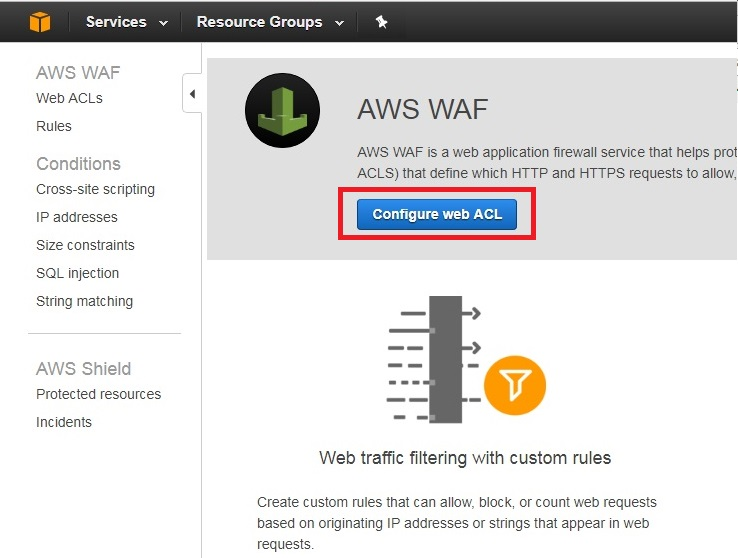This screenshot has width=738, height=558.
Task: View Incidents under AWS Shield
Action: (64, 422)
